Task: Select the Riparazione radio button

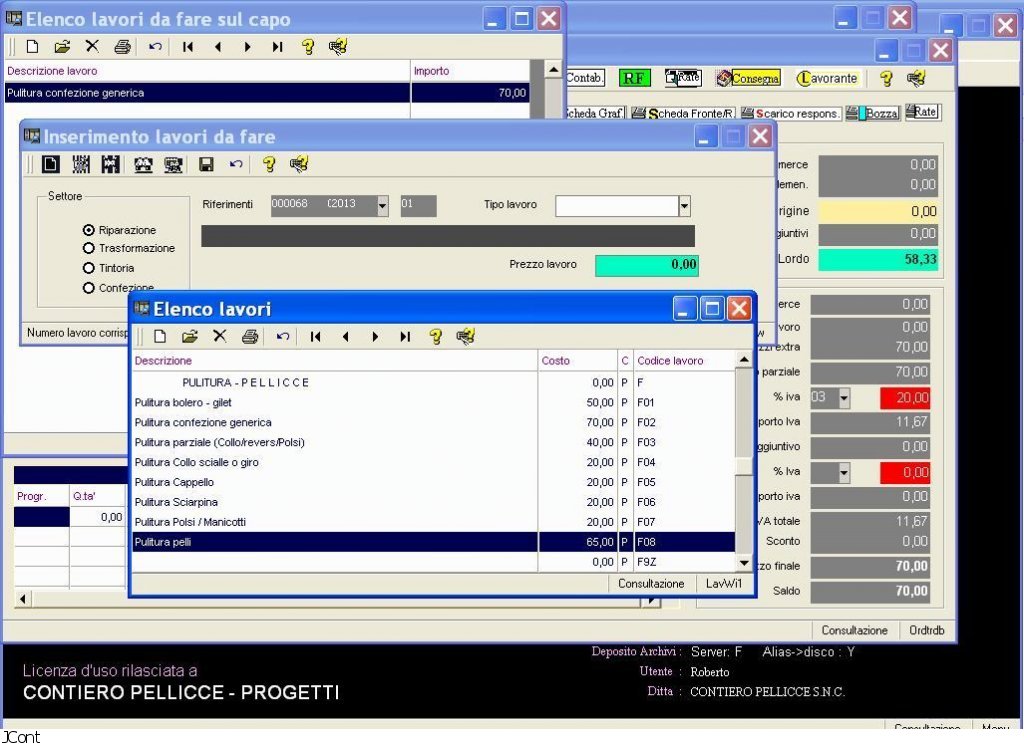Action: click(89, 230)
